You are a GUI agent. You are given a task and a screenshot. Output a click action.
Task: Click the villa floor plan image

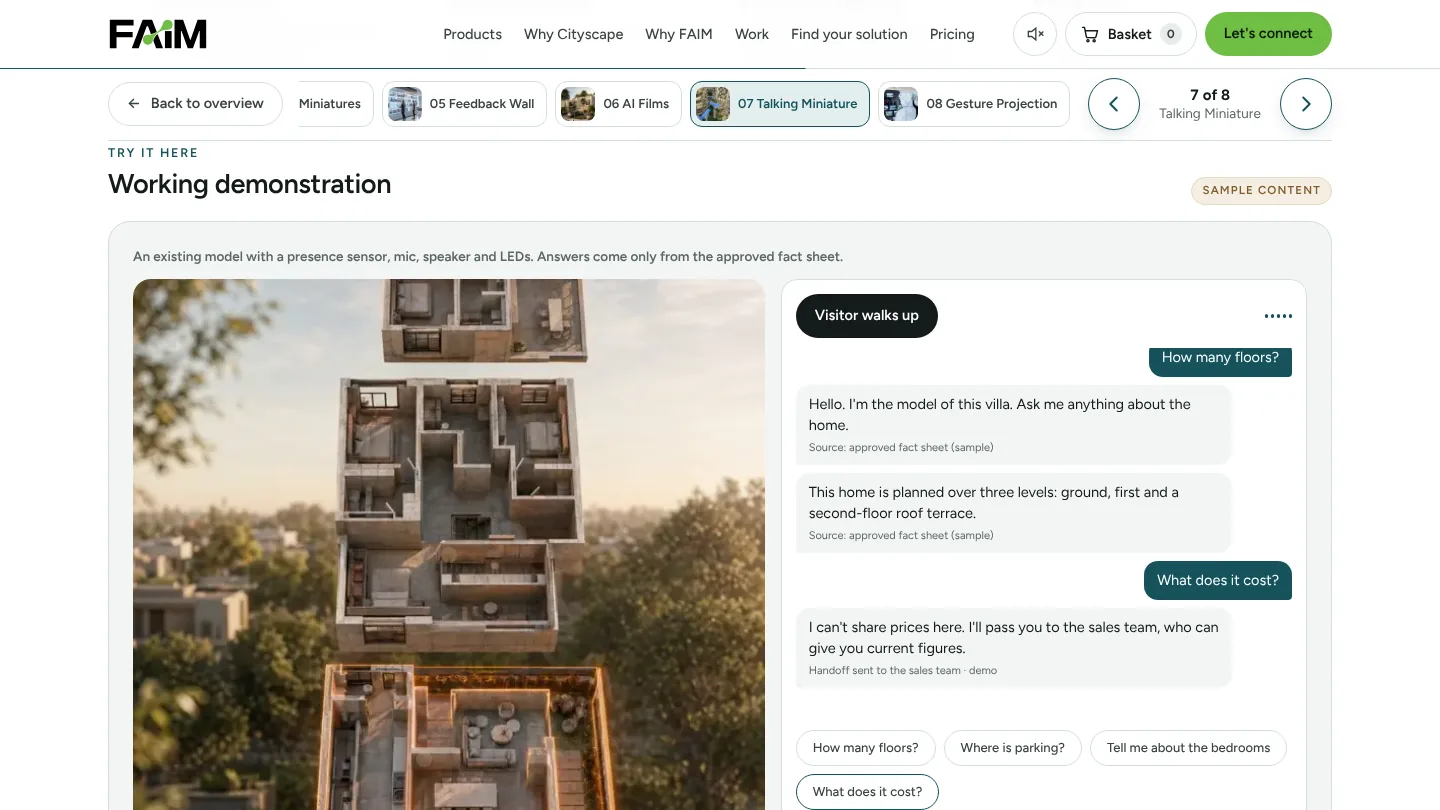449,544
